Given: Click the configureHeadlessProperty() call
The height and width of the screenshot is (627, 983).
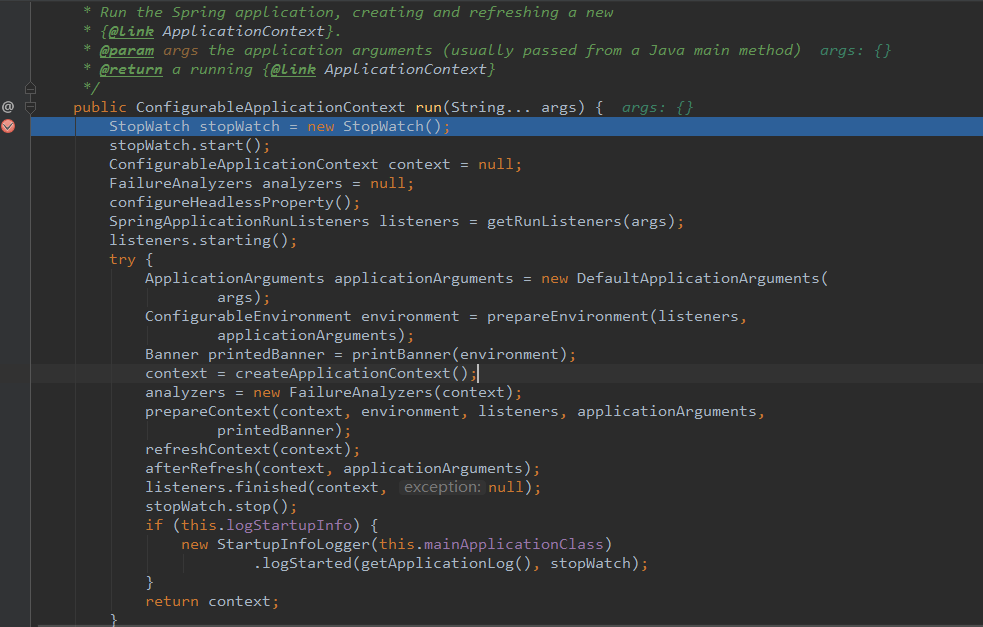Looking at the screenshot, I should point(230,203).
